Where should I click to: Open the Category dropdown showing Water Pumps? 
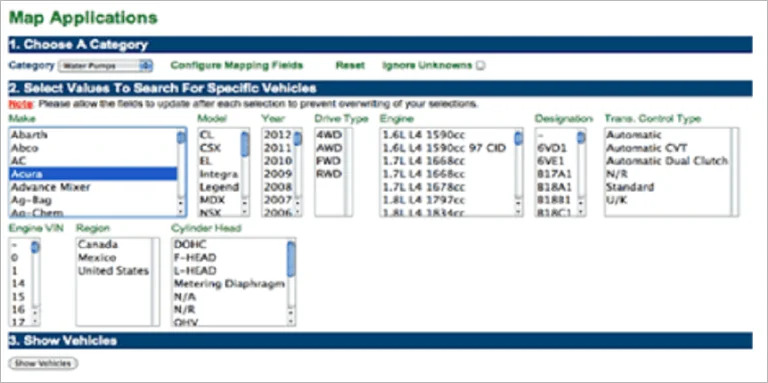pos(105,66)
